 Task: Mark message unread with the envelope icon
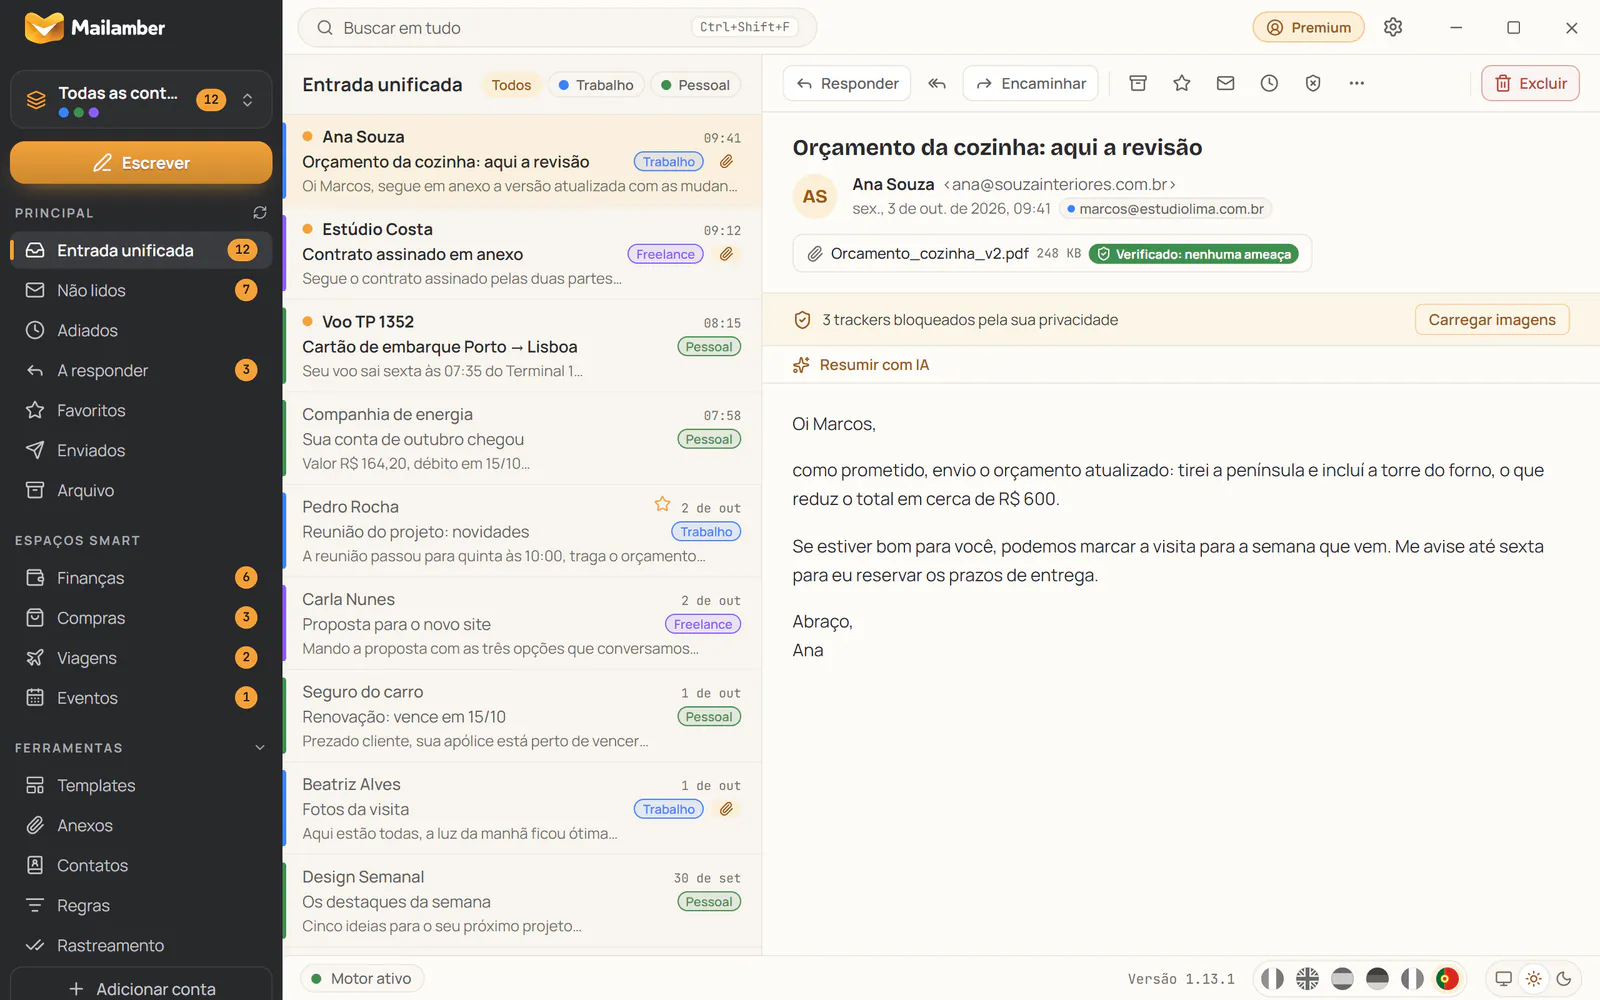pos(1226,84)
